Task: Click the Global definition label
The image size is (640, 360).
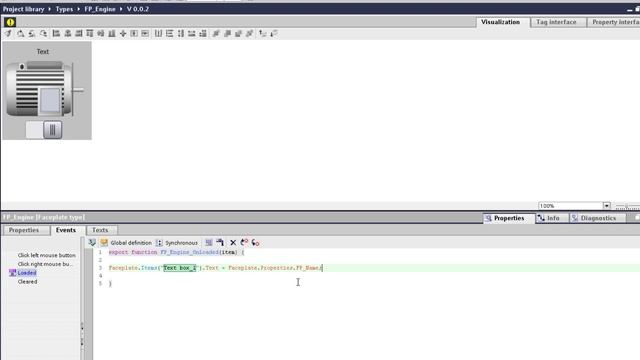Action: (x=131, y=243)
